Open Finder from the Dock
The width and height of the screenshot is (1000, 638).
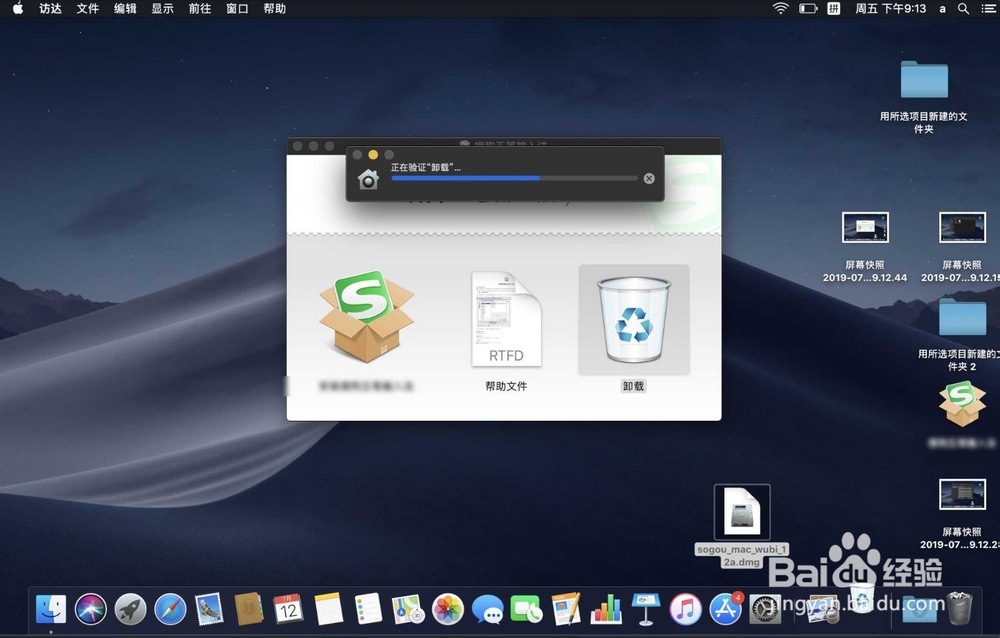tap(51, 609)
